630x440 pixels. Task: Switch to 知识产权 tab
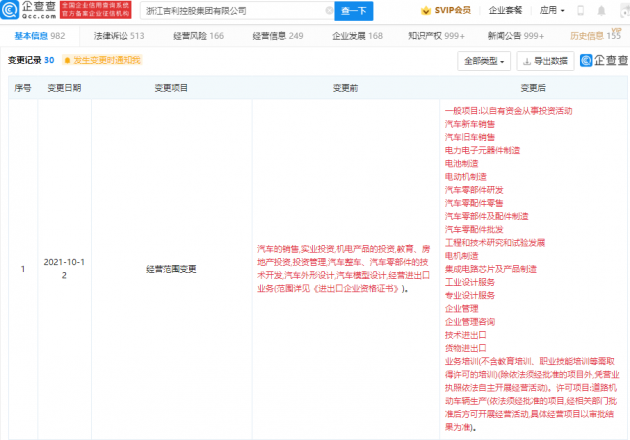pos(436,36)
